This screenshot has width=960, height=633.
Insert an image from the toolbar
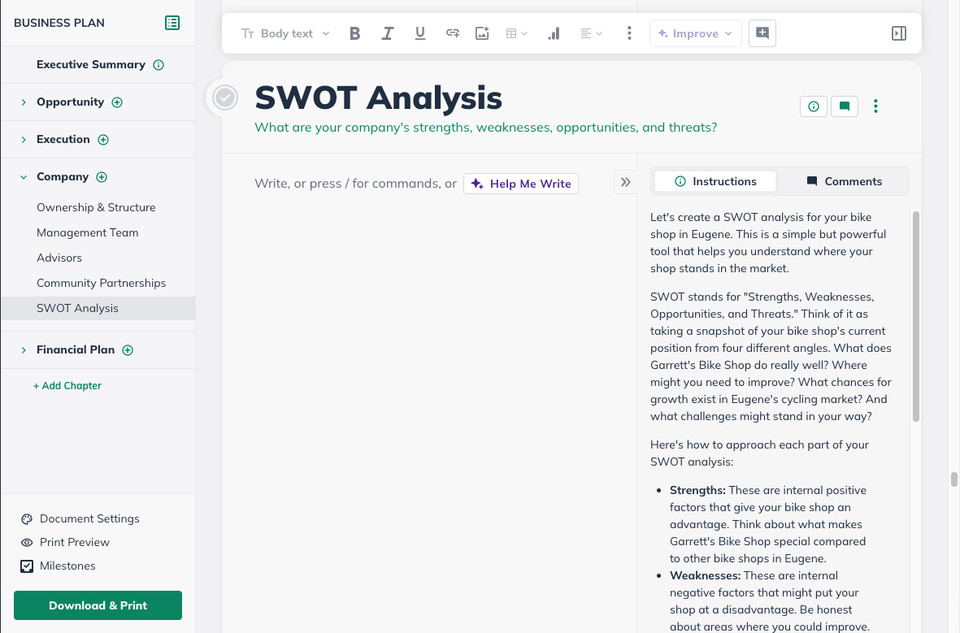[x=482, y=34]
